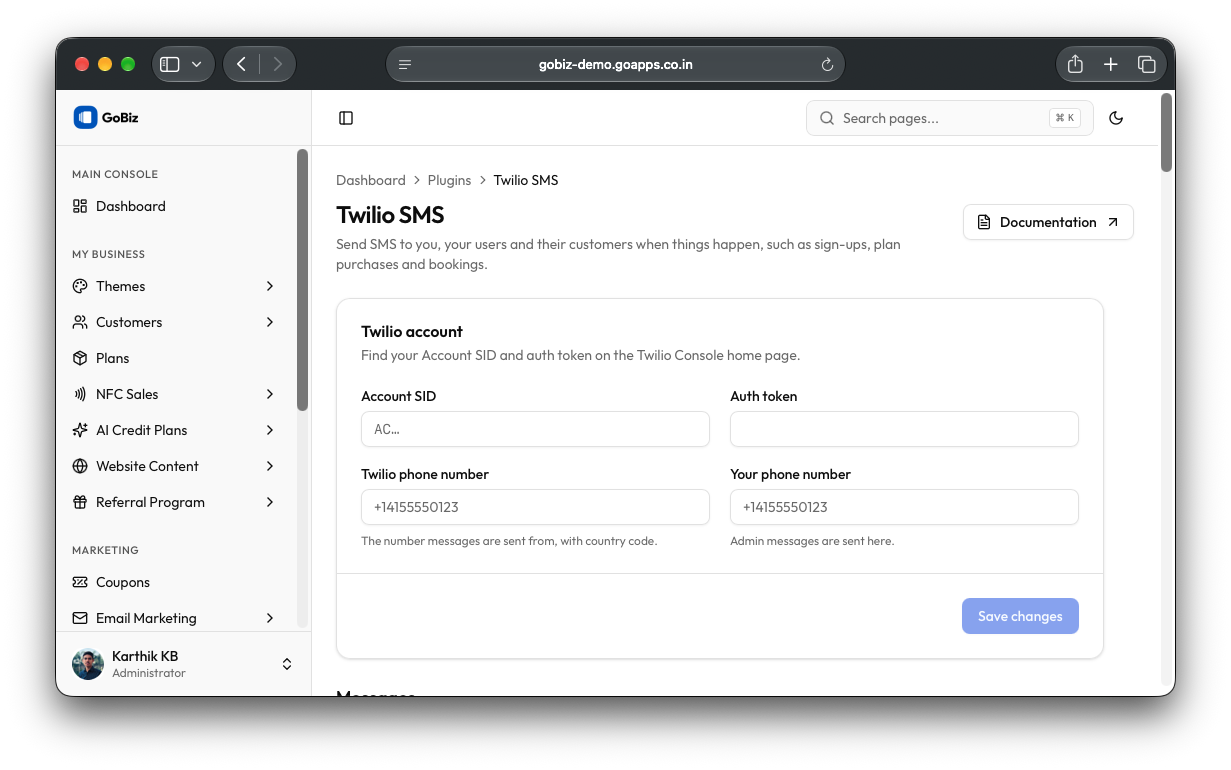Expand the Website Content chevron
The width and height of the screenshot is (1231, 770).
point(270,466)
